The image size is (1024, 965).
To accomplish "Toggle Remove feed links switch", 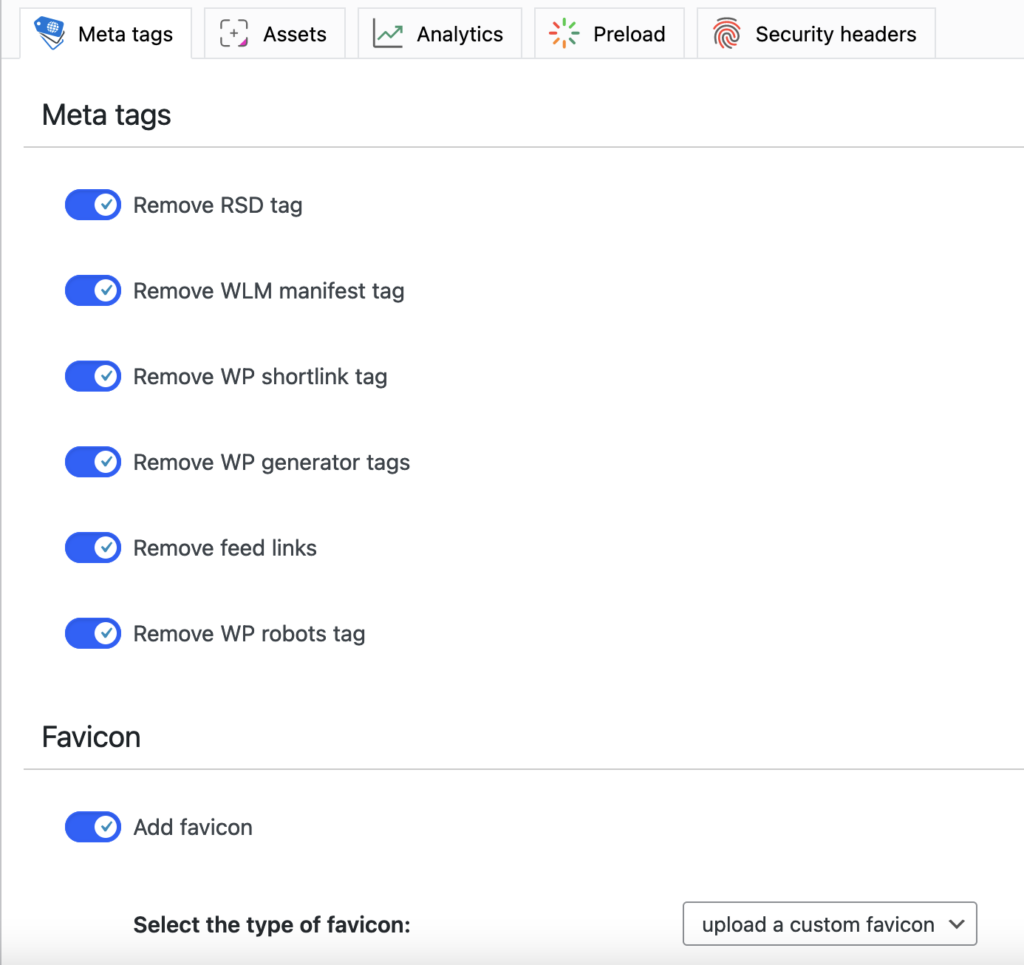I will click(x=93, y=548).
